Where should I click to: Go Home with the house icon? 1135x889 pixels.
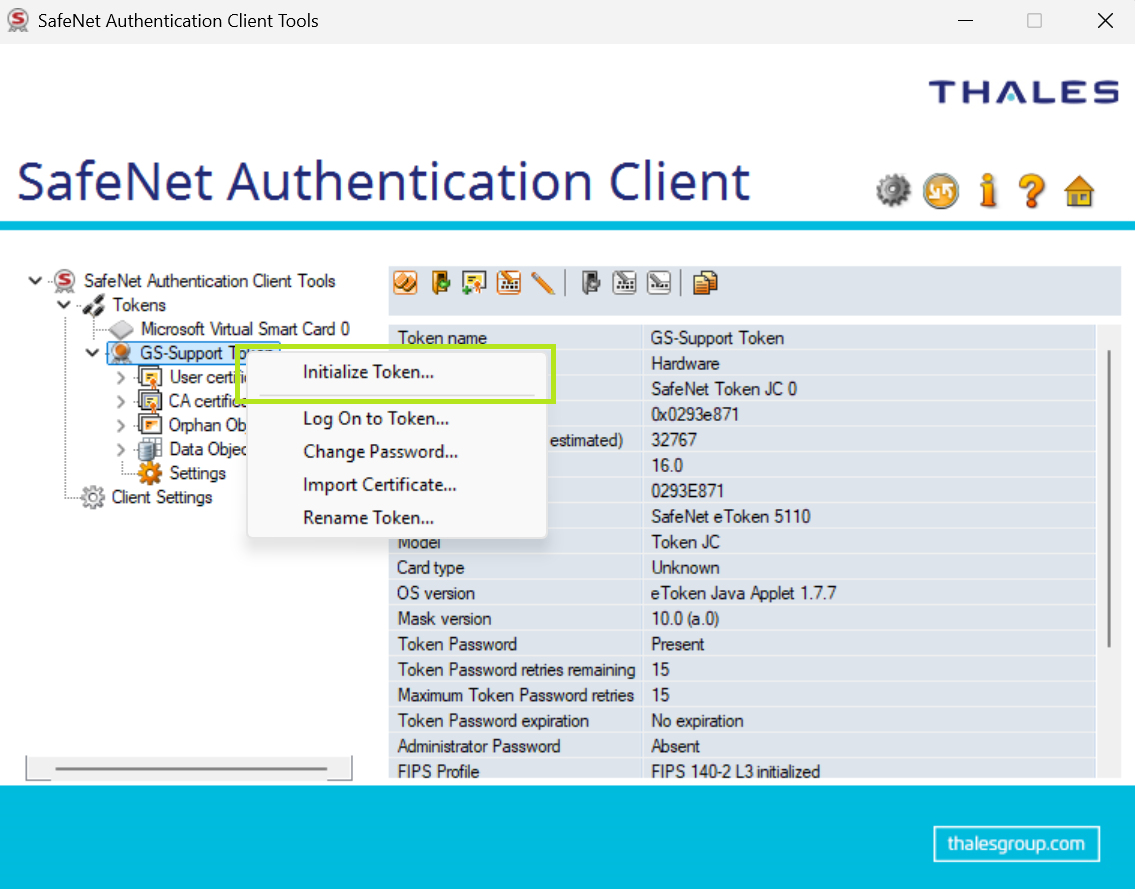click(1079, 191)
